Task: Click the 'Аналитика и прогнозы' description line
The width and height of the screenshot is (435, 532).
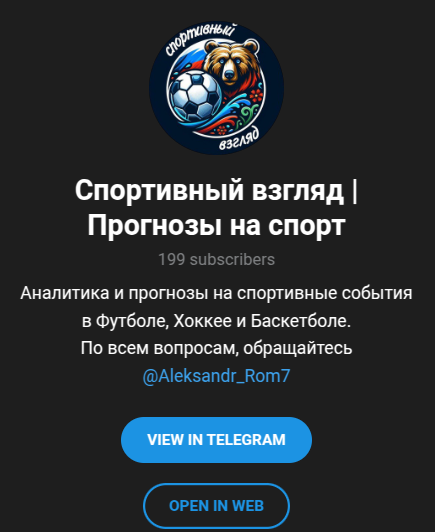Action: coord(216,293)
